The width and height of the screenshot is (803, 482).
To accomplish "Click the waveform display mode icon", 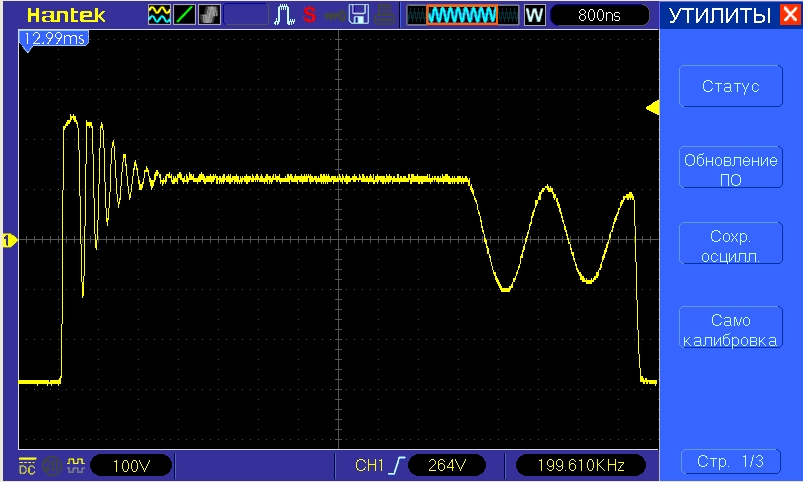I will point(159,15).
